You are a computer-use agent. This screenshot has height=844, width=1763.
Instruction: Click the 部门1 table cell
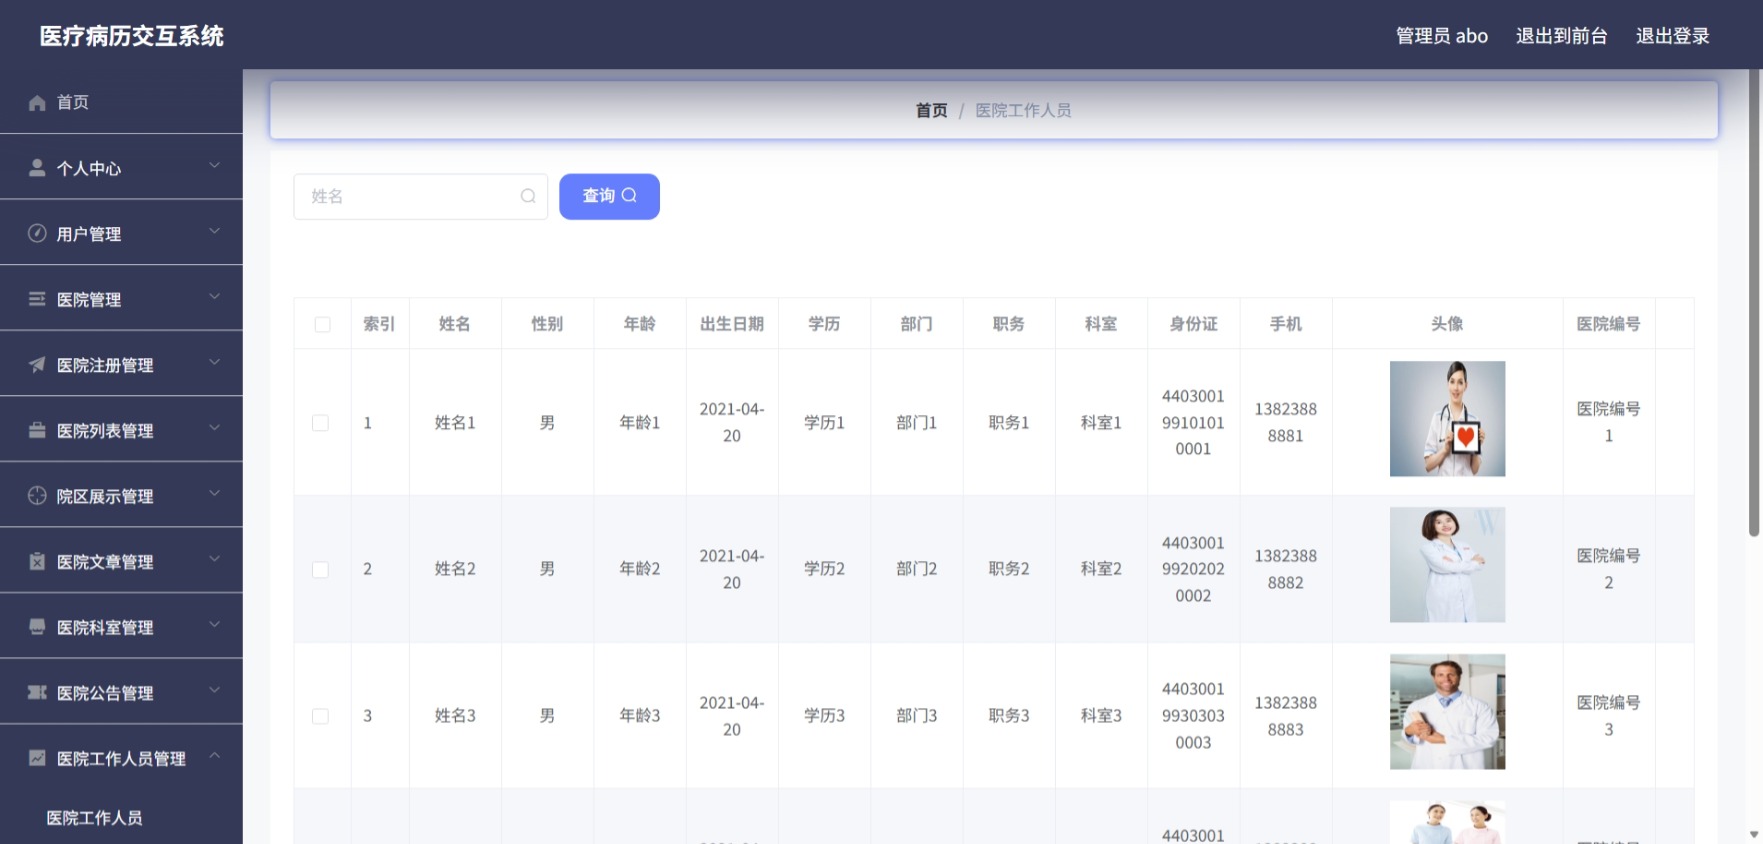916,423
